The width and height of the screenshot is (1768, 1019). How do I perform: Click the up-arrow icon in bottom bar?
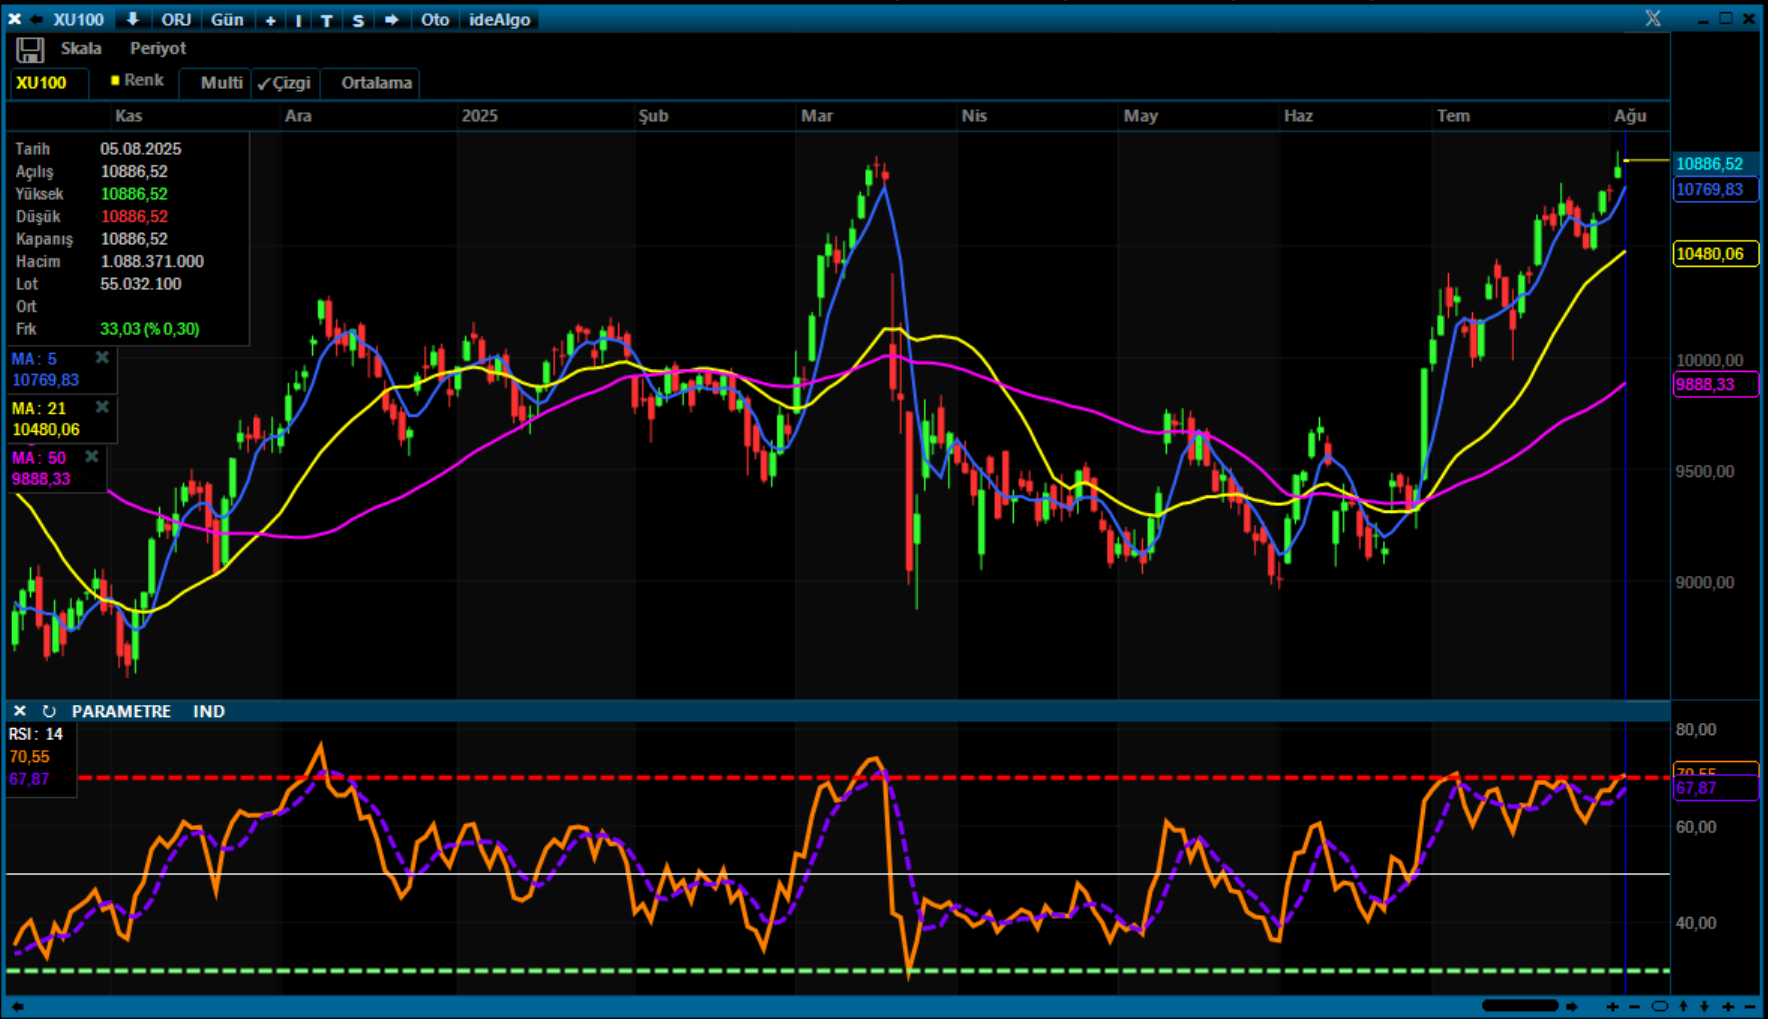click(x=1684, y=1006)
